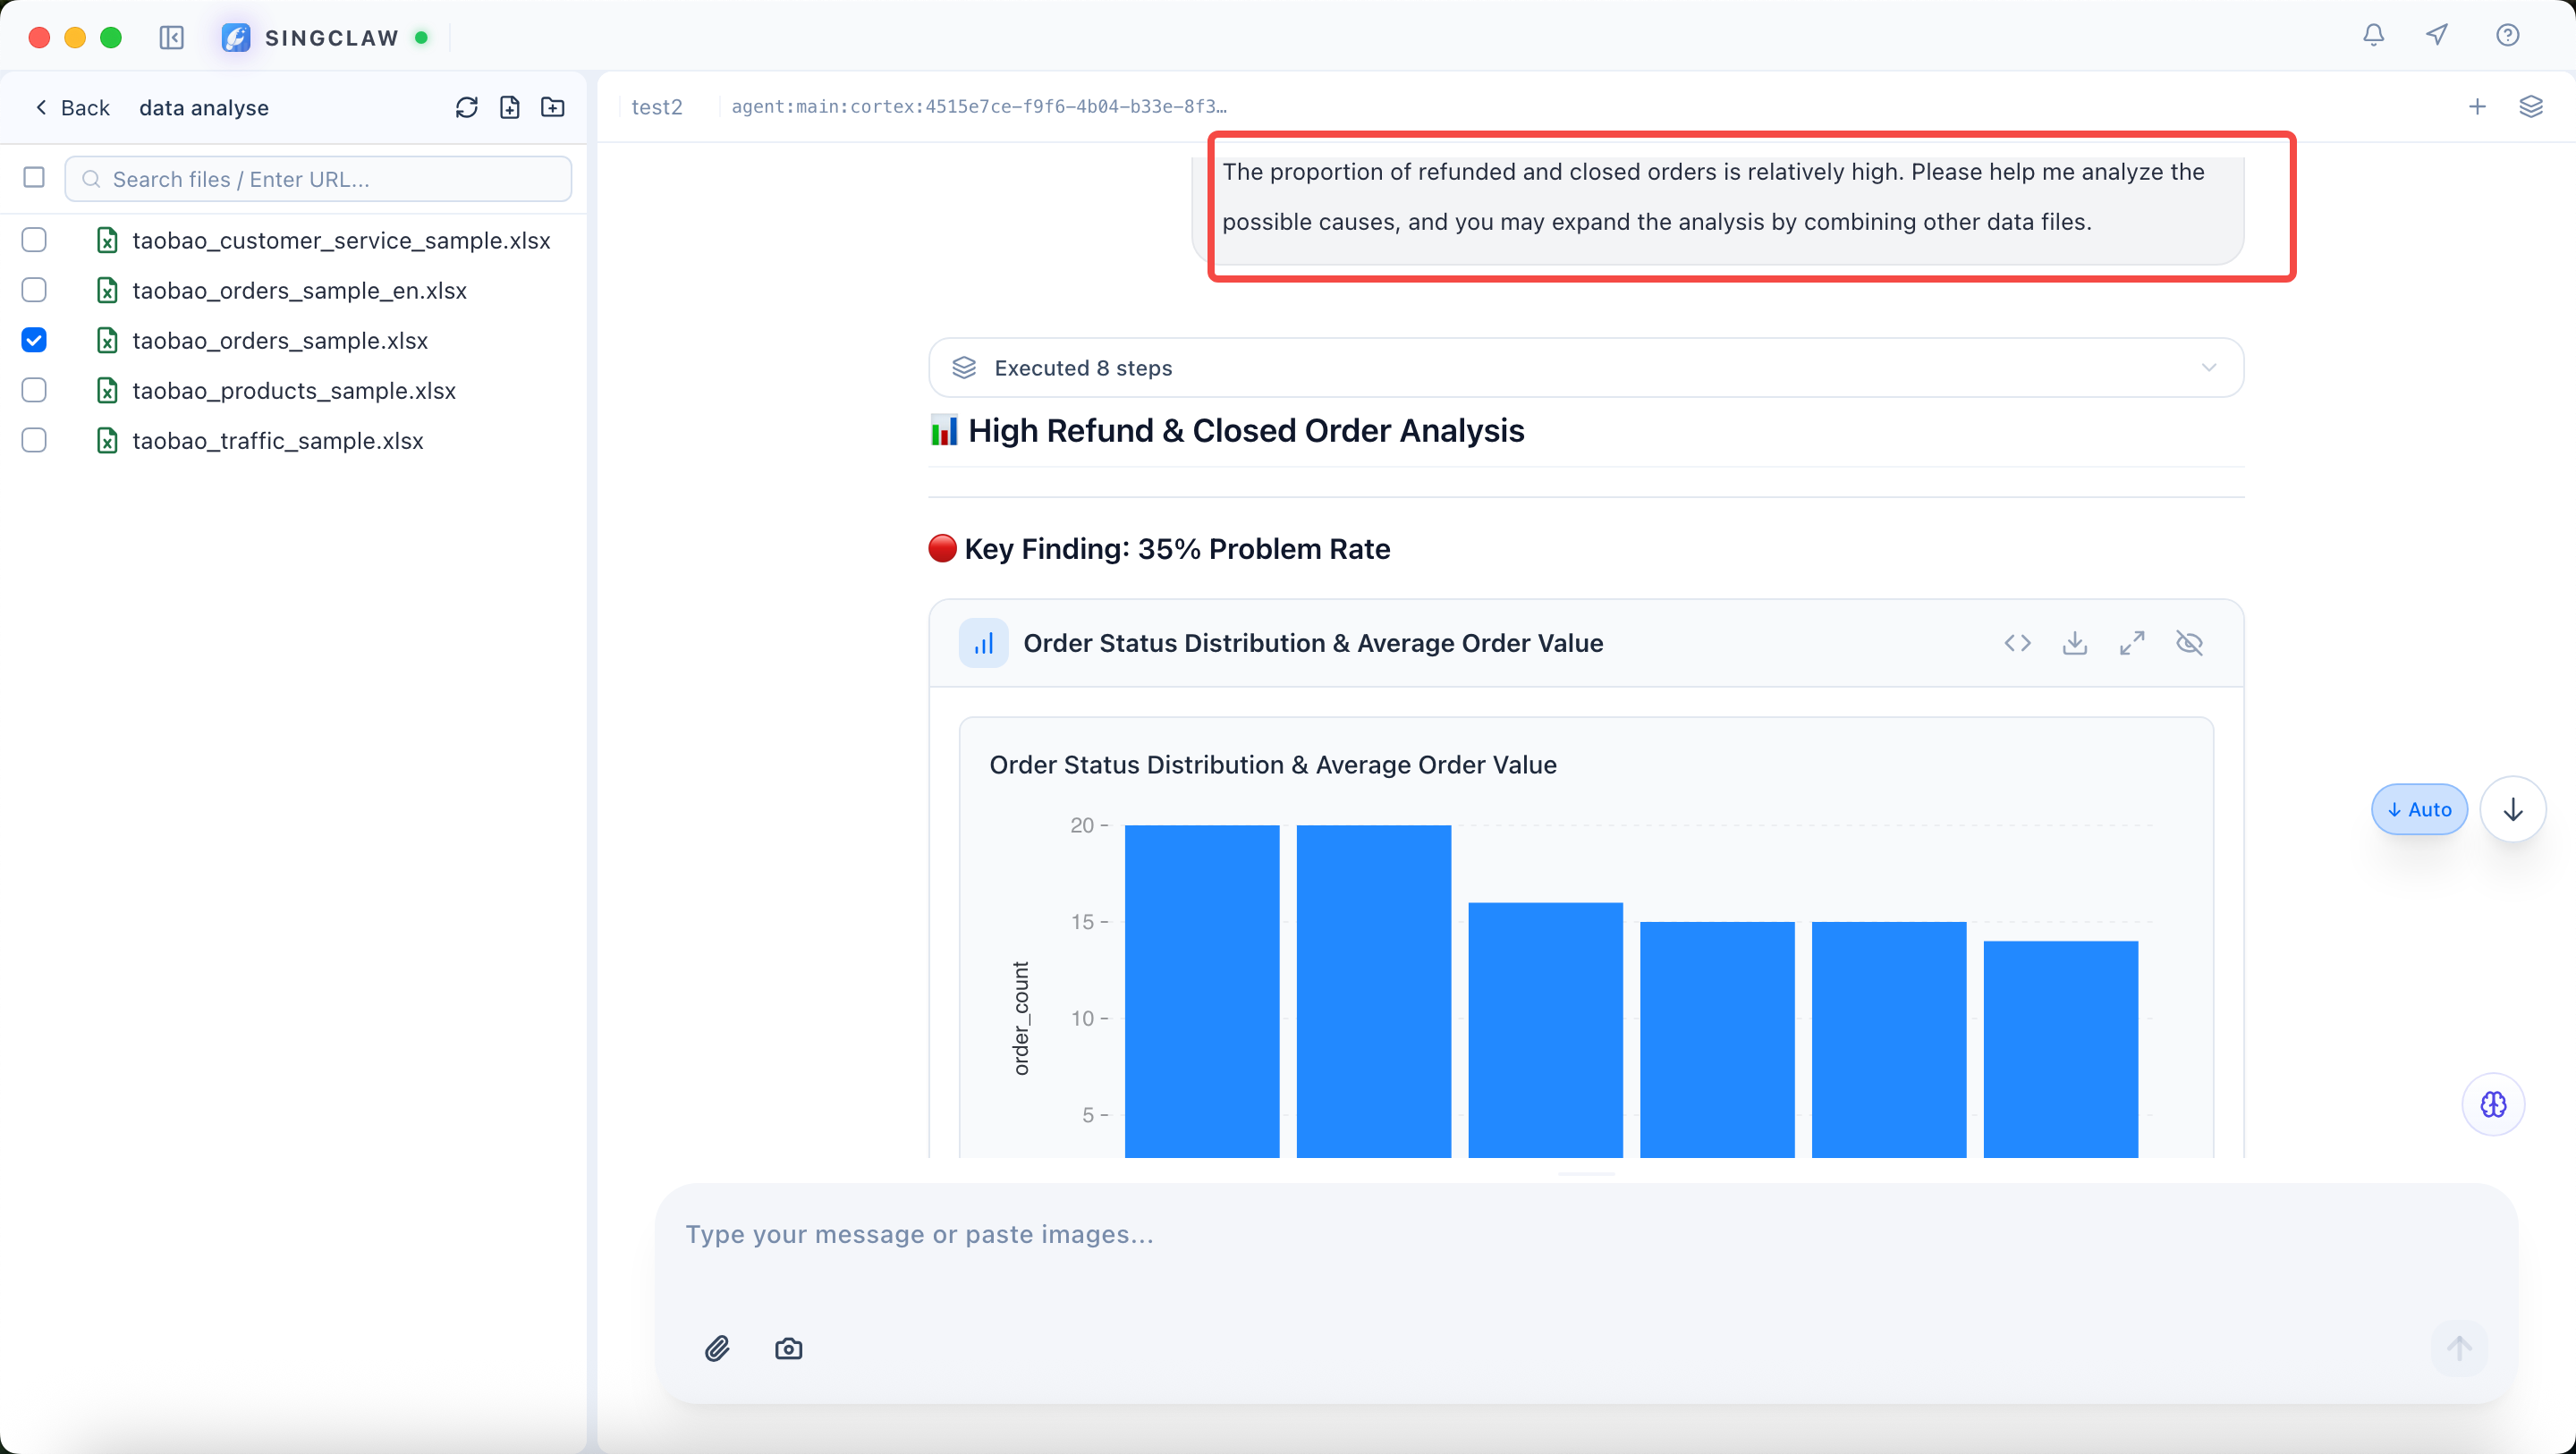Image resolution: width=2576 pixels, height=1454 pixels.
Task: Open the help question mark icon
Action: click(2507, 36)
